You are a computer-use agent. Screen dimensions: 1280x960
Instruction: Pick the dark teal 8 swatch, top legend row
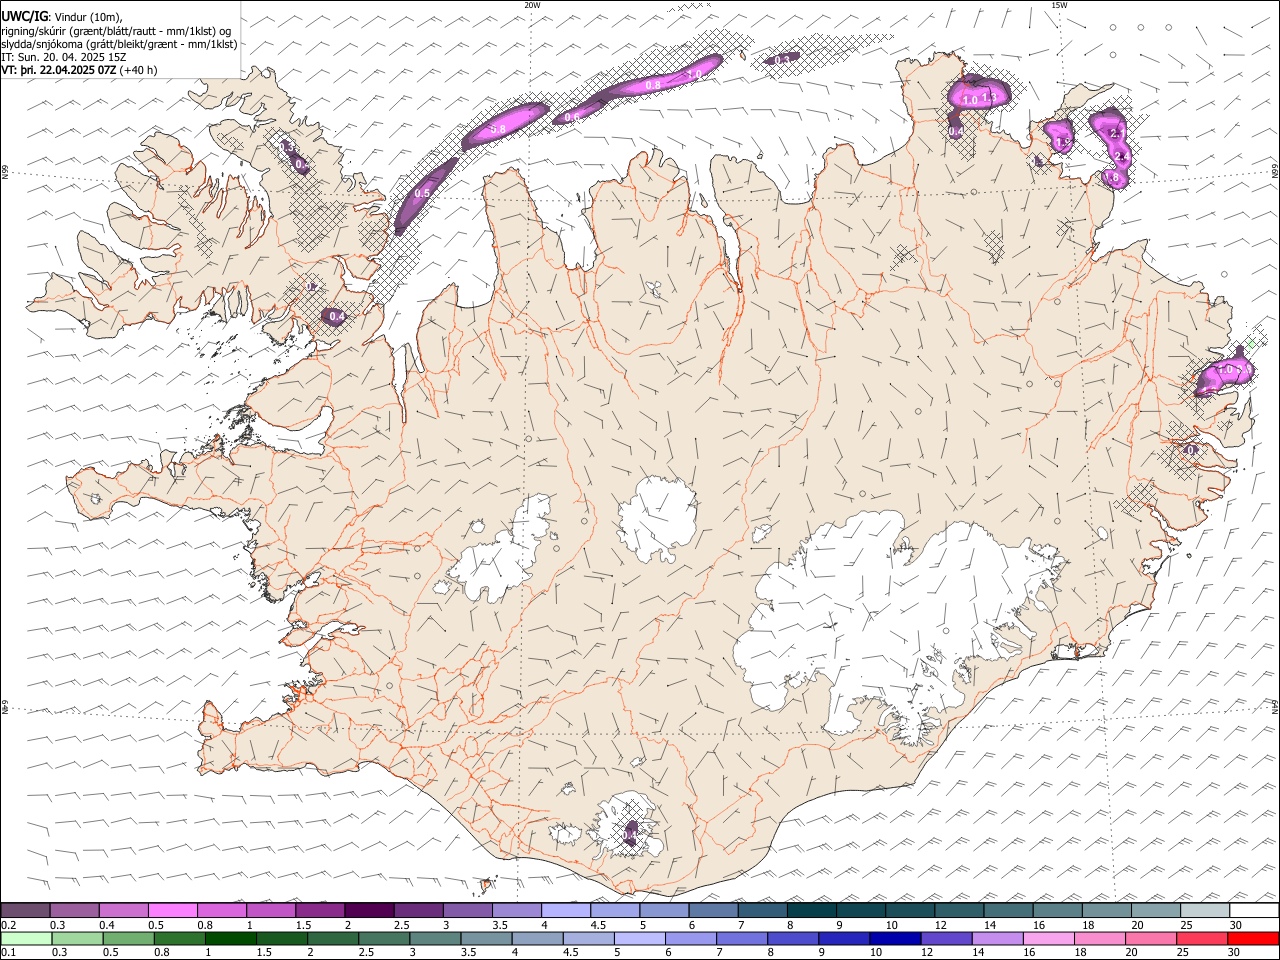pyautogui.click(x=811, y=910)
